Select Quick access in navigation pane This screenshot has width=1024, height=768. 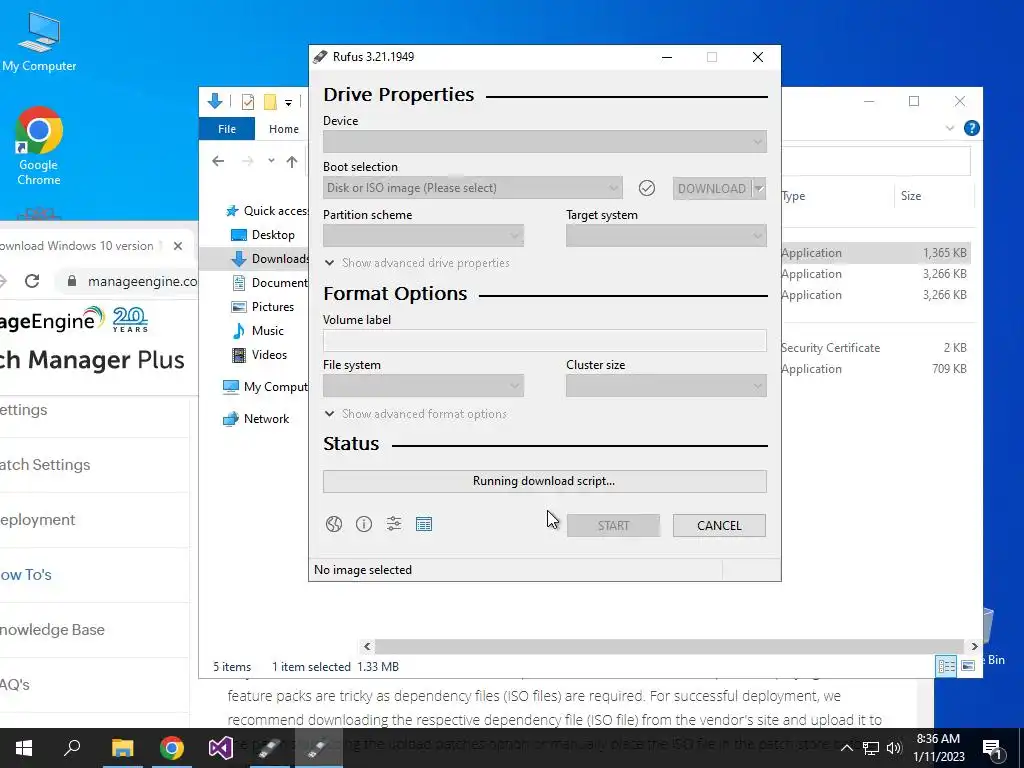pyautogui.click(x=267, y=210)
